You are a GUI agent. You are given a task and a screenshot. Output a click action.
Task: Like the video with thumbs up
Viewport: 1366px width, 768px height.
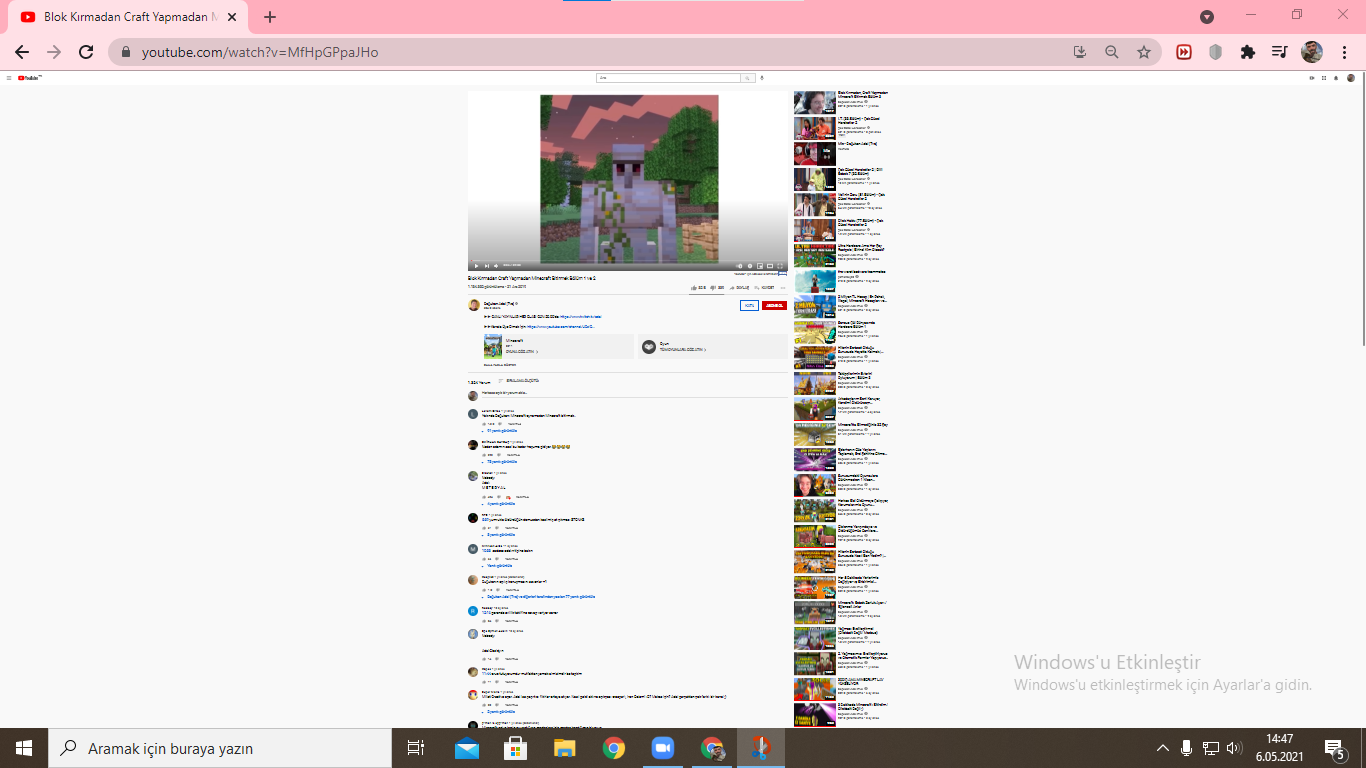[x=698, y=287]
